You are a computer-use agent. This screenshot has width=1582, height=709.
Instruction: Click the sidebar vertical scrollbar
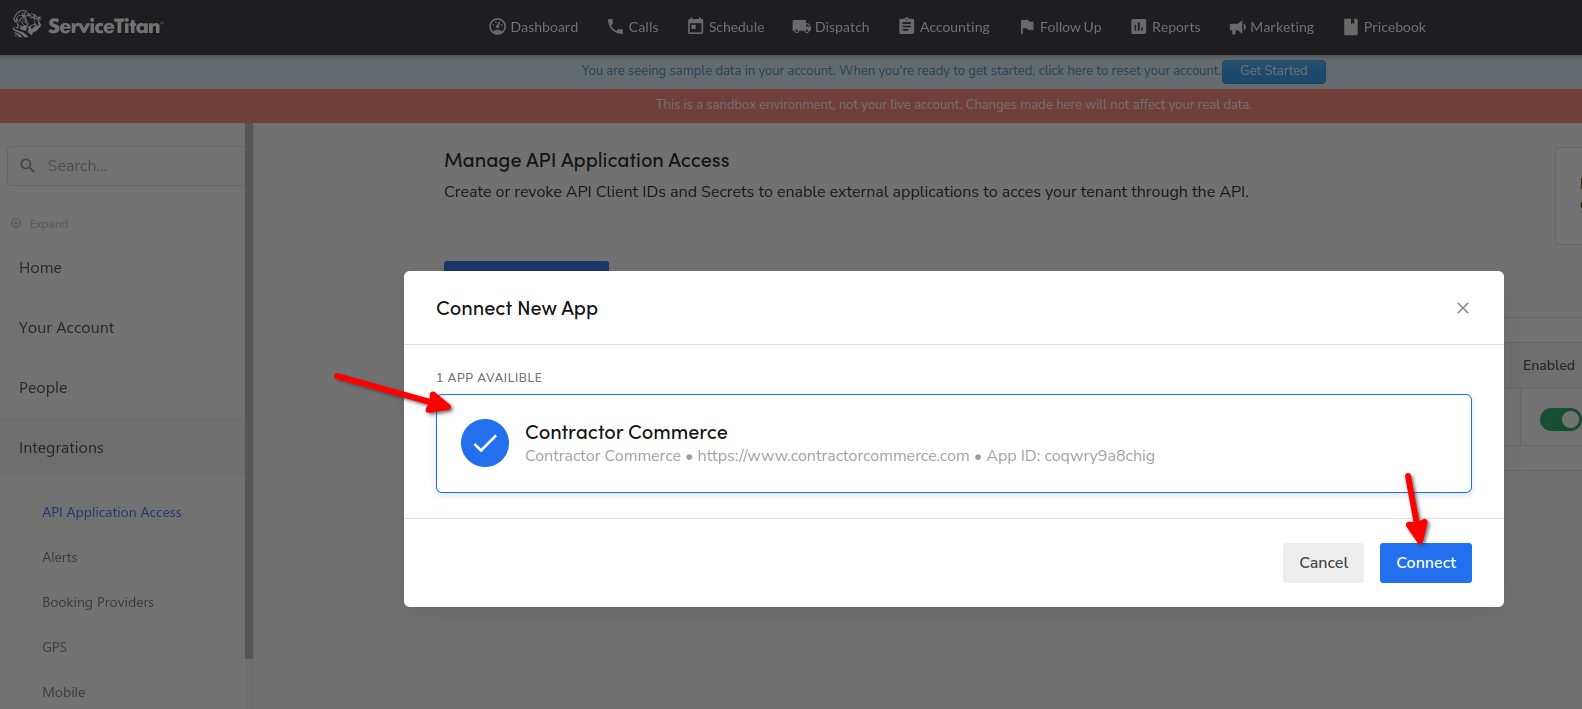pos(249,391)
